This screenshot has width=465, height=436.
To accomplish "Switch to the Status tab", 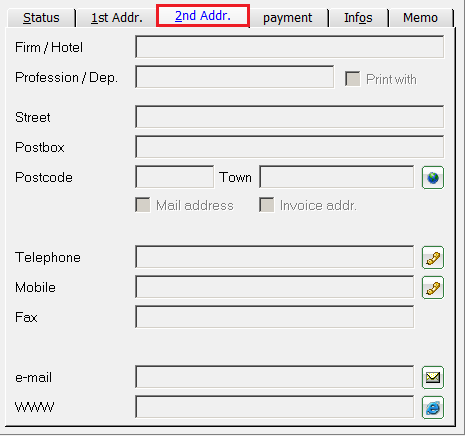I will [x=41, y=18].
